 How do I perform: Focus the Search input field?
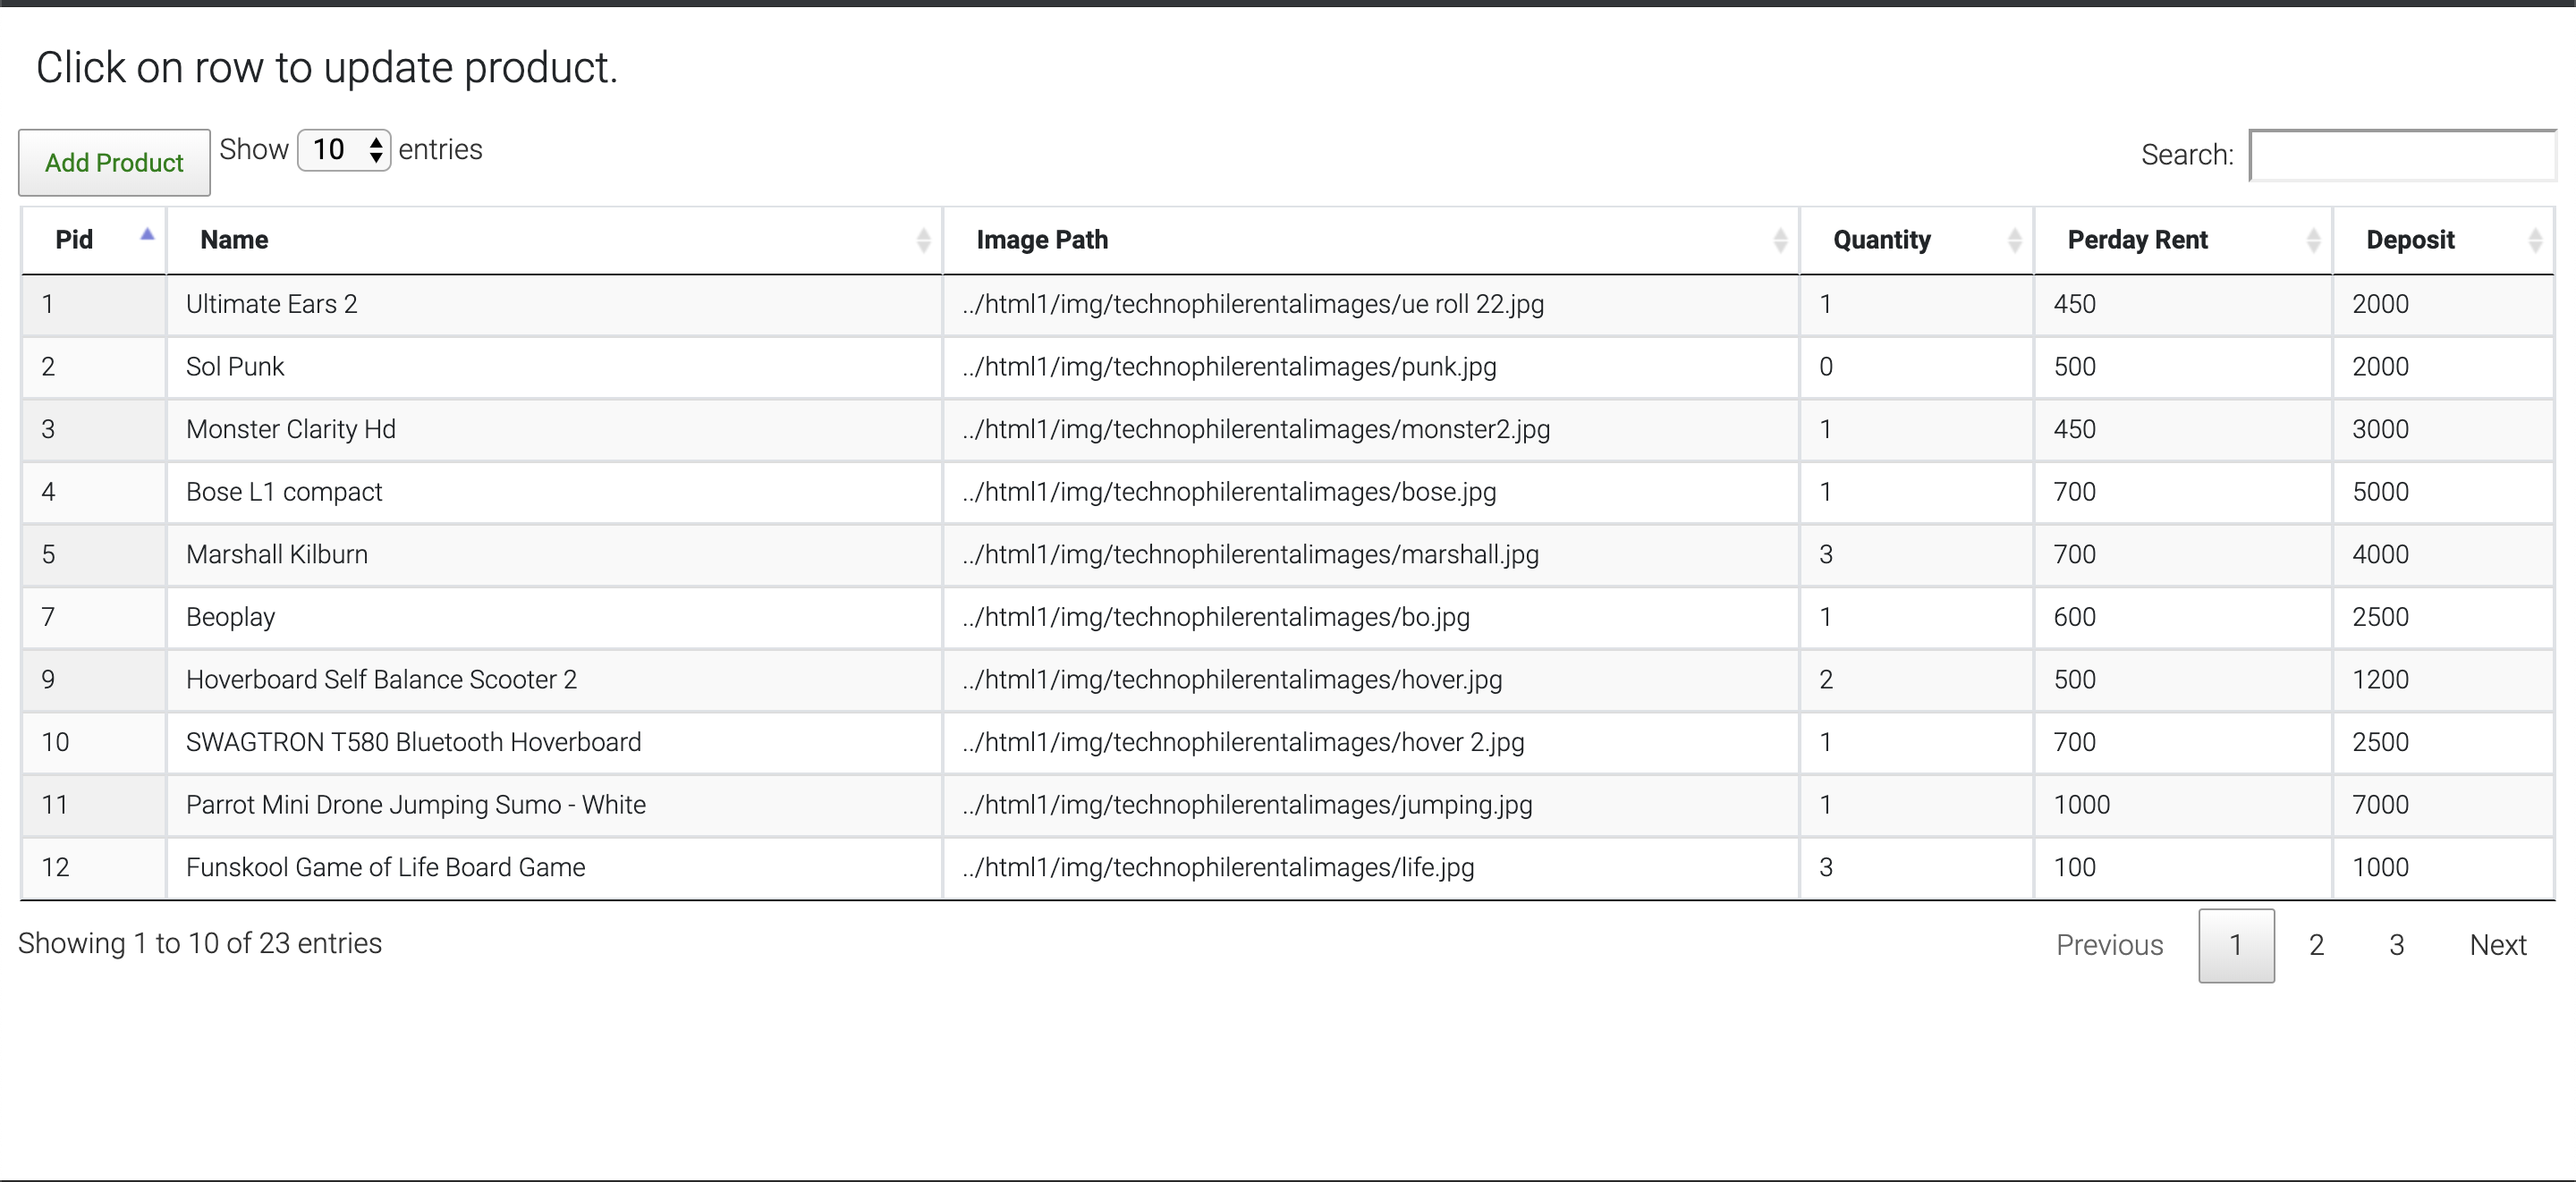[x=2402, y=155]
